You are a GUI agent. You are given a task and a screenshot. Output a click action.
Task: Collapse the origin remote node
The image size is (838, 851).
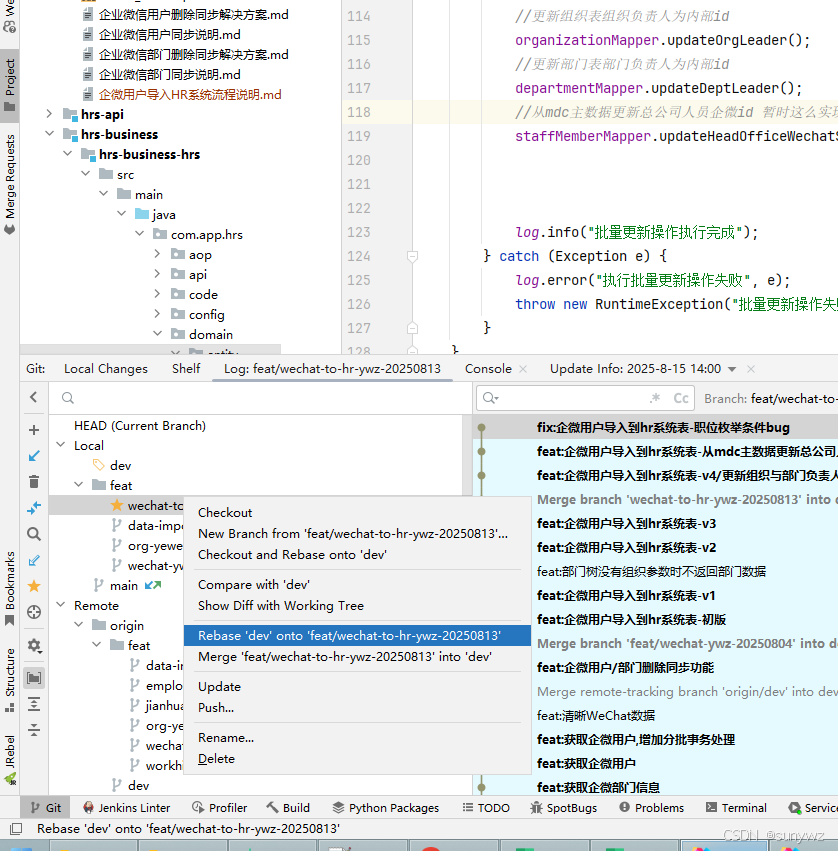coord(79,625)
